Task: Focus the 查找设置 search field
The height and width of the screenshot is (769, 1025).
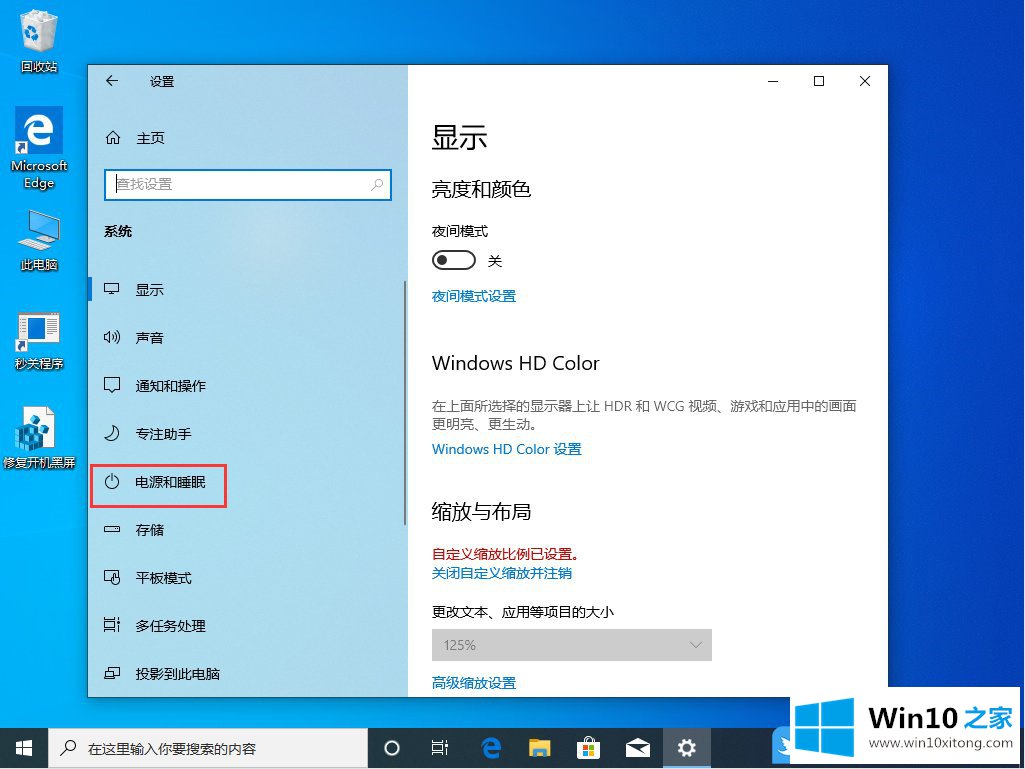Action: point(248,184)
